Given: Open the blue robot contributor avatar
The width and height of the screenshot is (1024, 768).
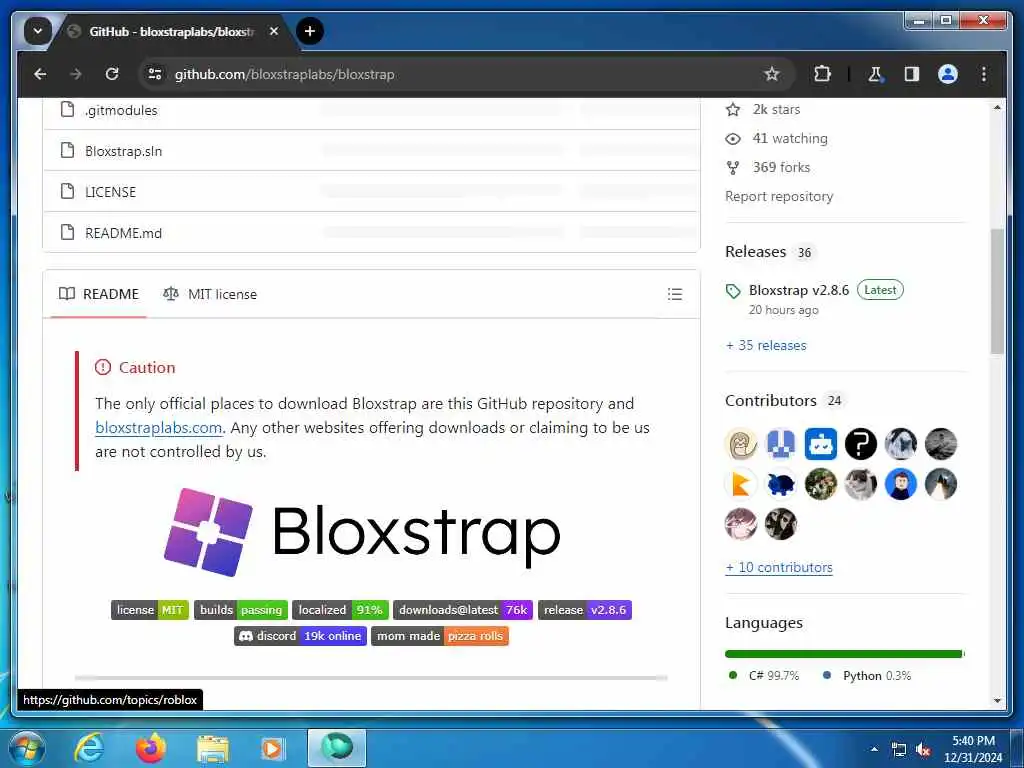Looking at the screenshot, I should (x=821, y=445).
